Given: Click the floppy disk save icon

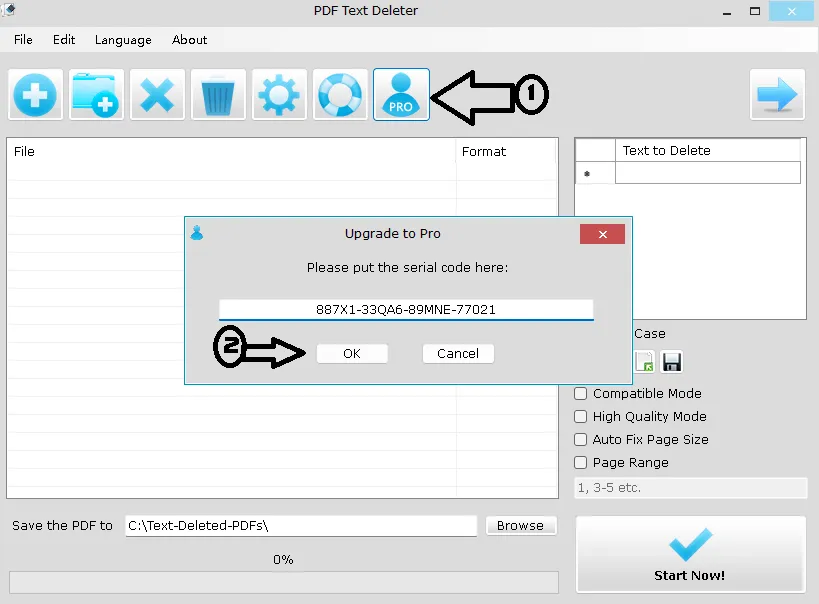Looking at the screenshot, I should pos(672,362).
